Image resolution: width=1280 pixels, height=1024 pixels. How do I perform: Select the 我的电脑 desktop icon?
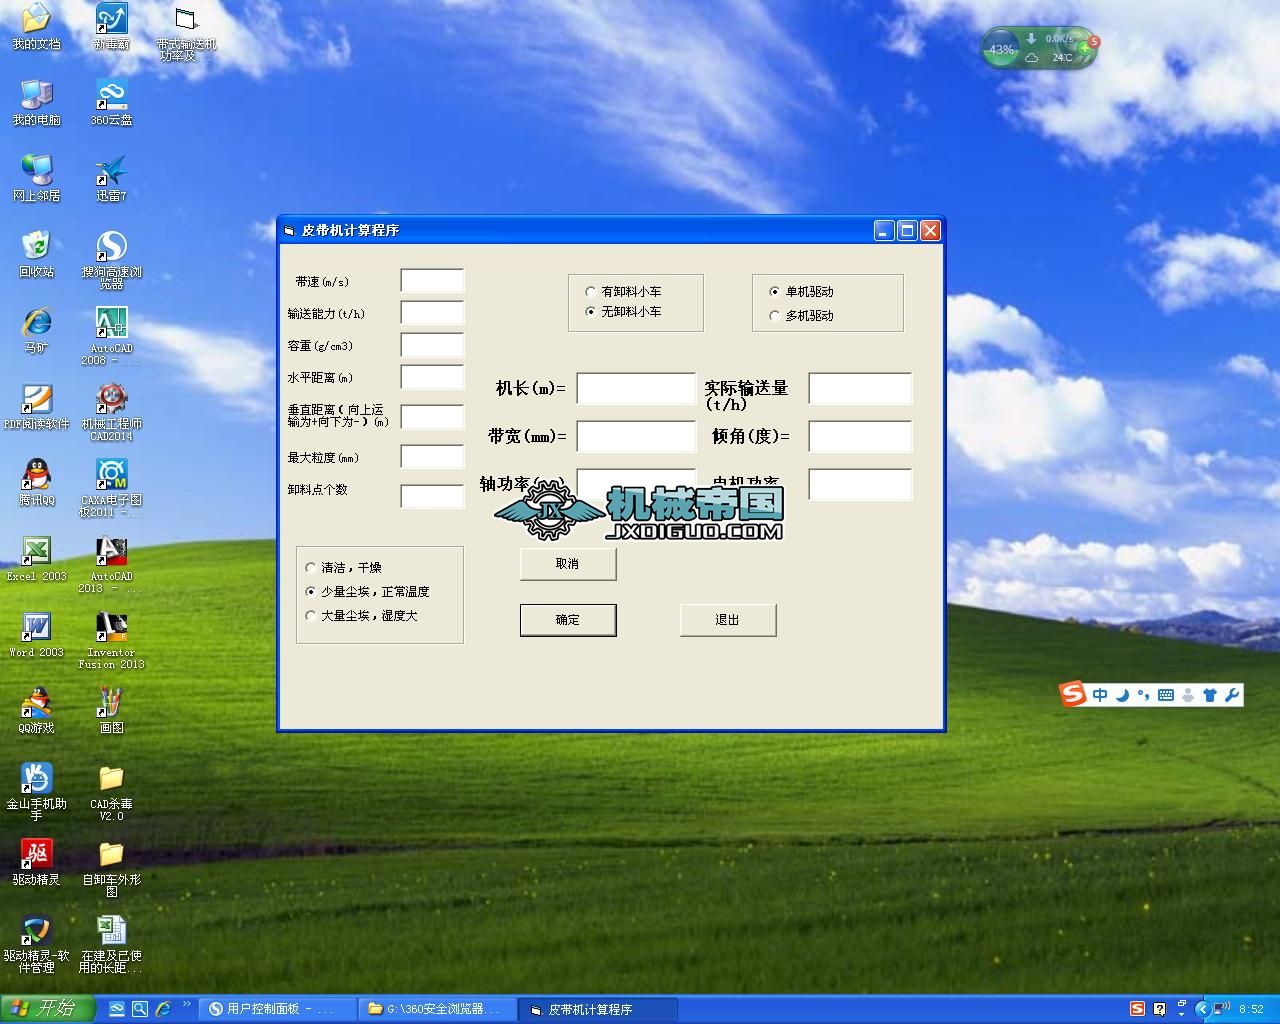36,103
